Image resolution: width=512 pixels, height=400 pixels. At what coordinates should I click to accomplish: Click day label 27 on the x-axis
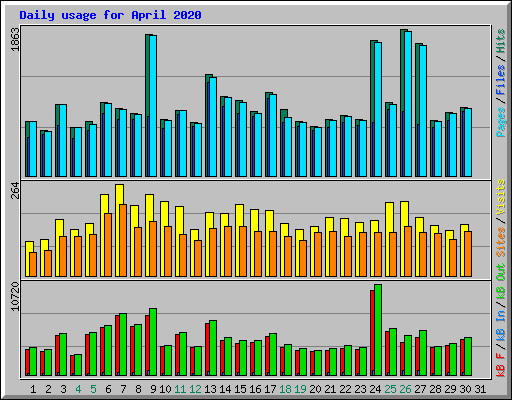click(420, 389)
